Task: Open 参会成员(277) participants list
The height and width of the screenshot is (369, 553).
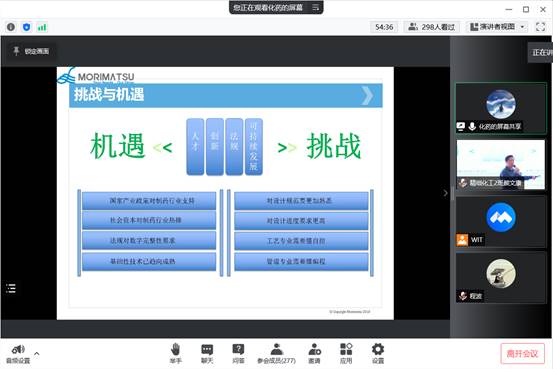Action: pos(276,353)
